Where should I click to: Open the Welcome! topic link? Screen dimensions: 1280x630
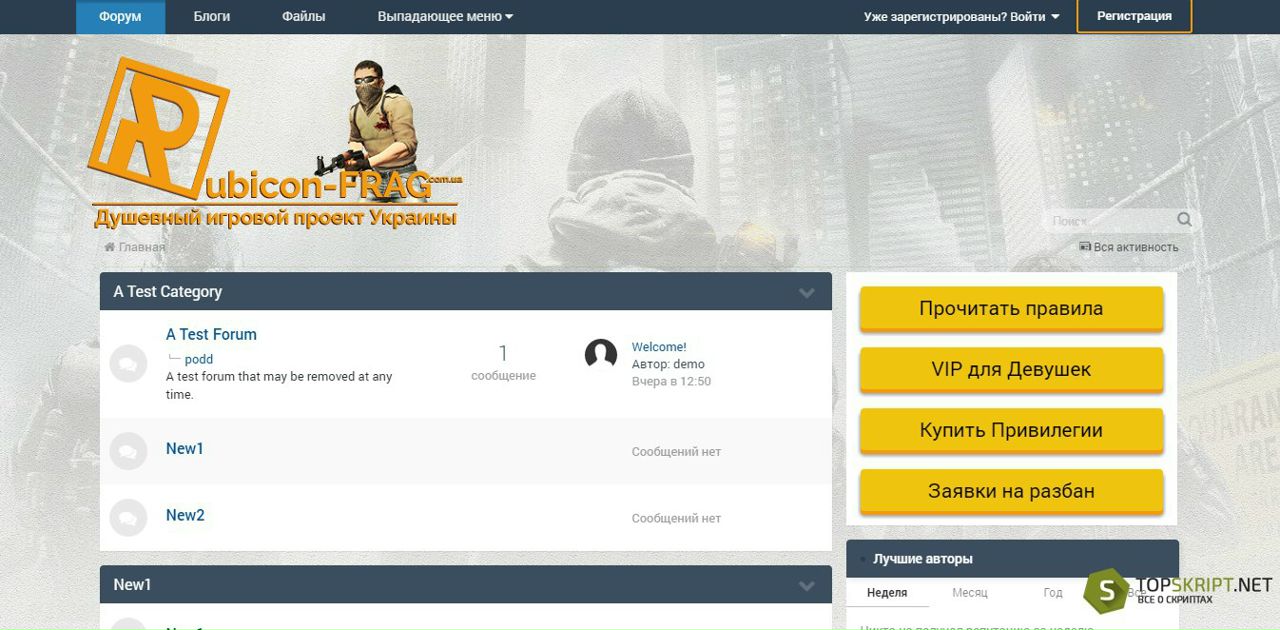point(659,347)
